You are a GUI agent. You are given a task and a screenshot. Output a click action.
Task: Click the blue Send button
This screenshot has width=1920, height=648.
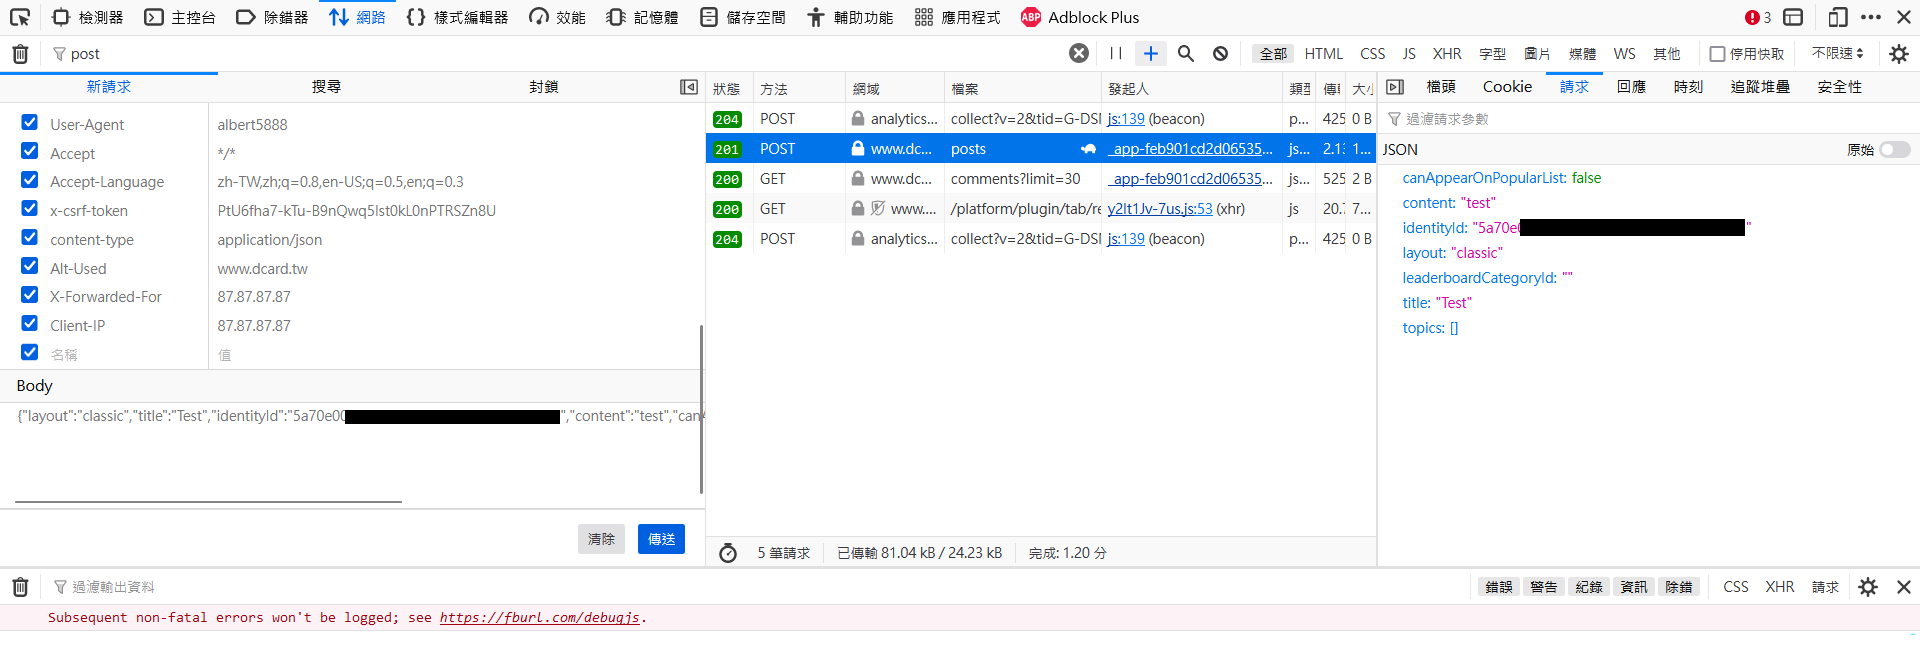pyautogui.click(x=661, y=539)
